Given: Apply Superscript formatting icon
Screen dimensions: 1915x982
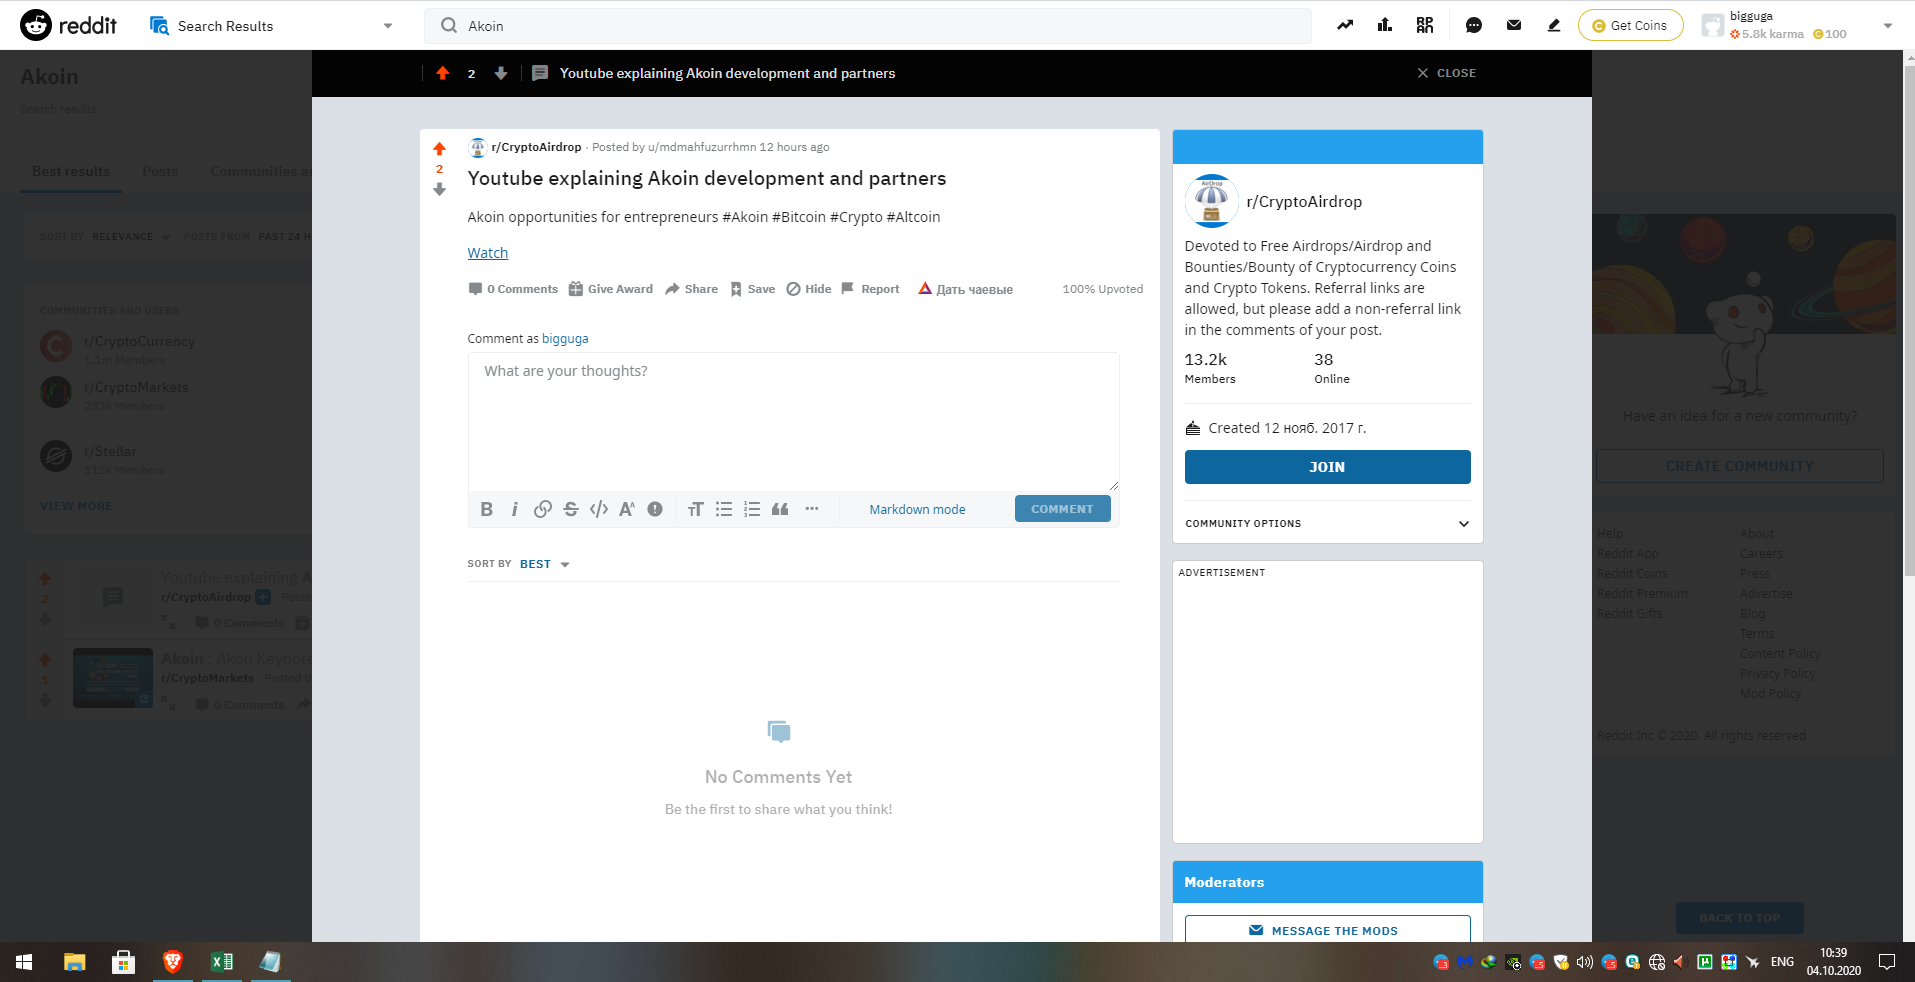Looking at the screenshot, I should [x=627, y=509].
